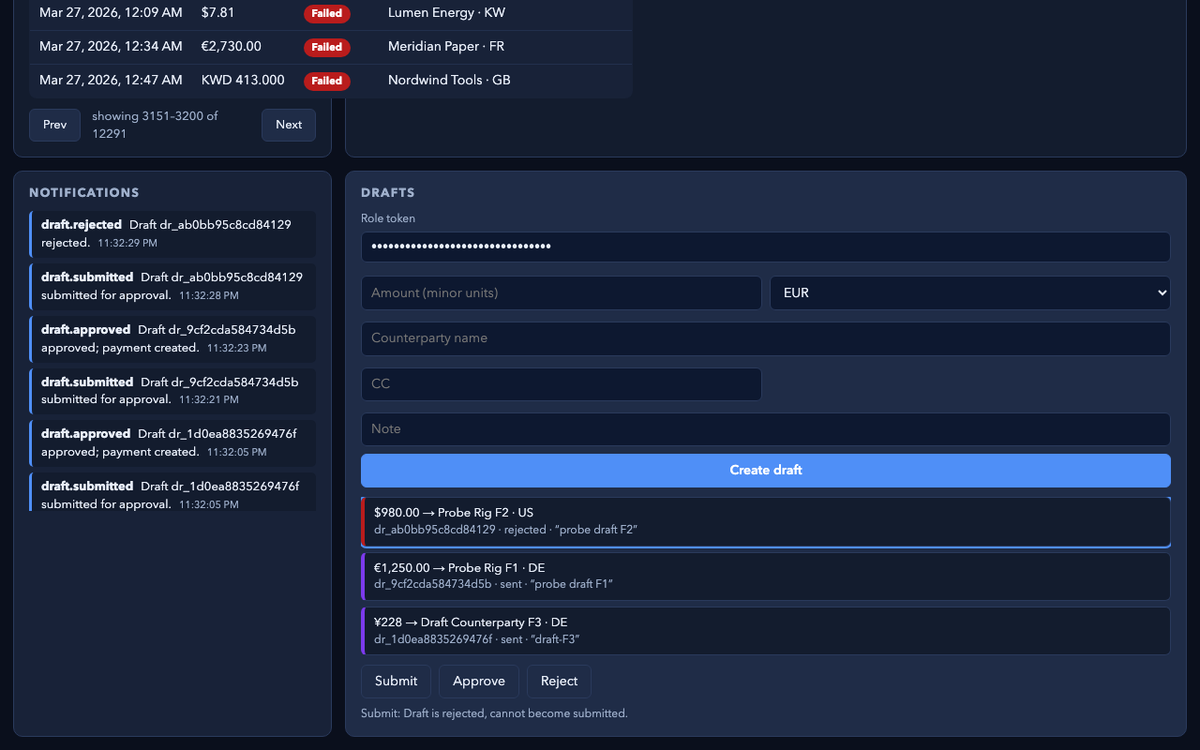Click the CC country code field

[561, 384]
